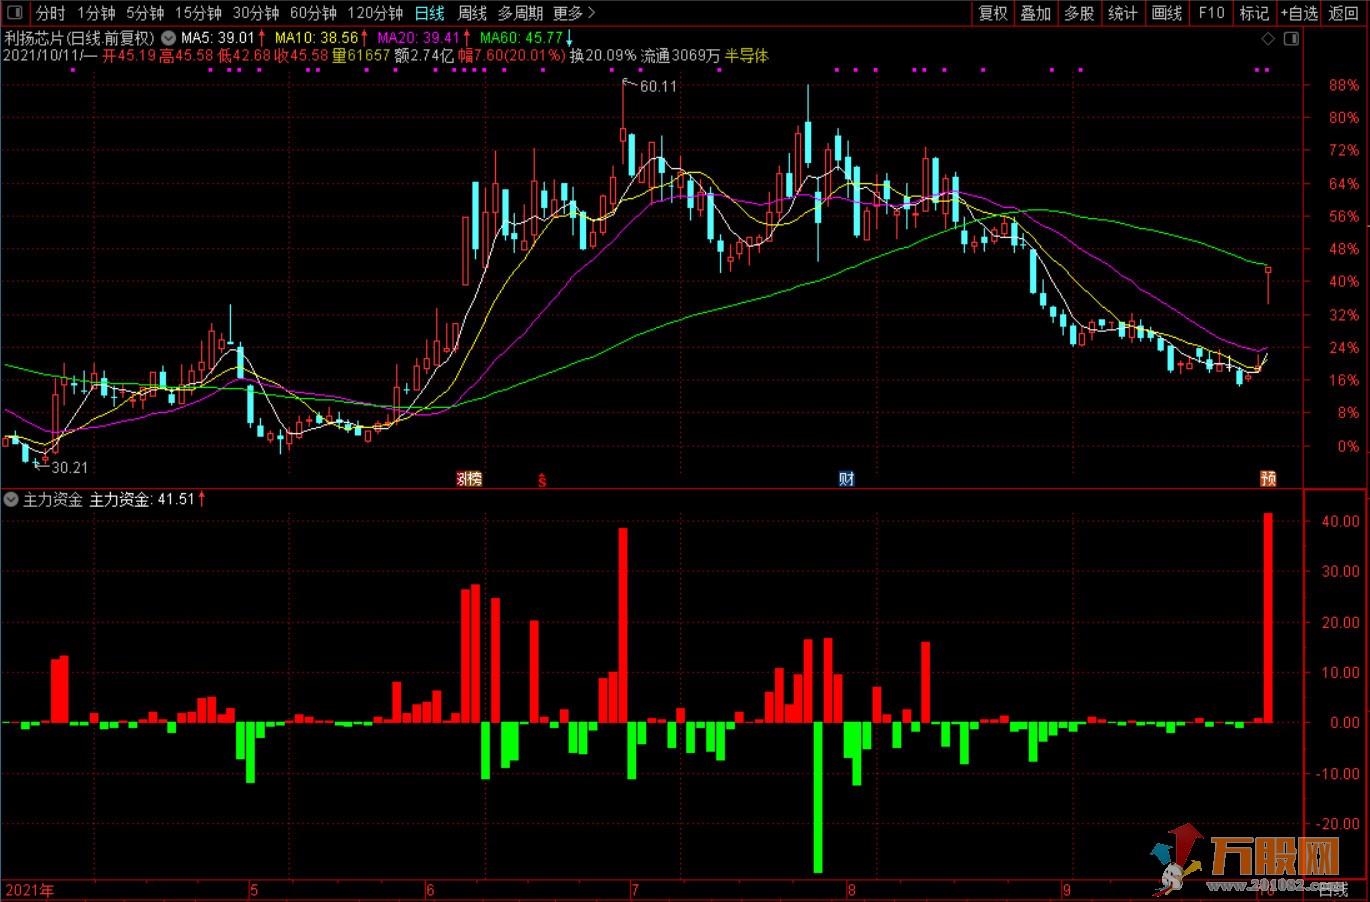This screenshot has width=1370, height=902.
Task: Click the MA5: 39.01 label
Action: click(218, 38)
